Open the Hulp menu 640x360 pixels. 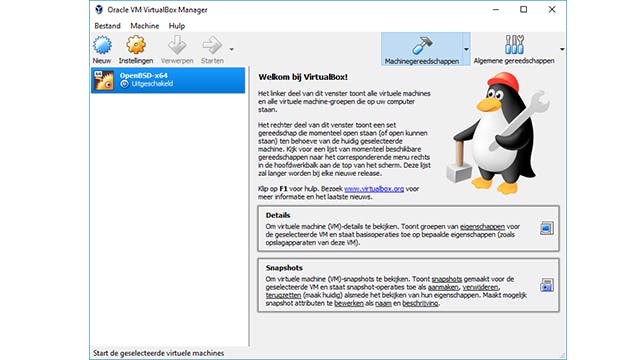click(177, 26)
